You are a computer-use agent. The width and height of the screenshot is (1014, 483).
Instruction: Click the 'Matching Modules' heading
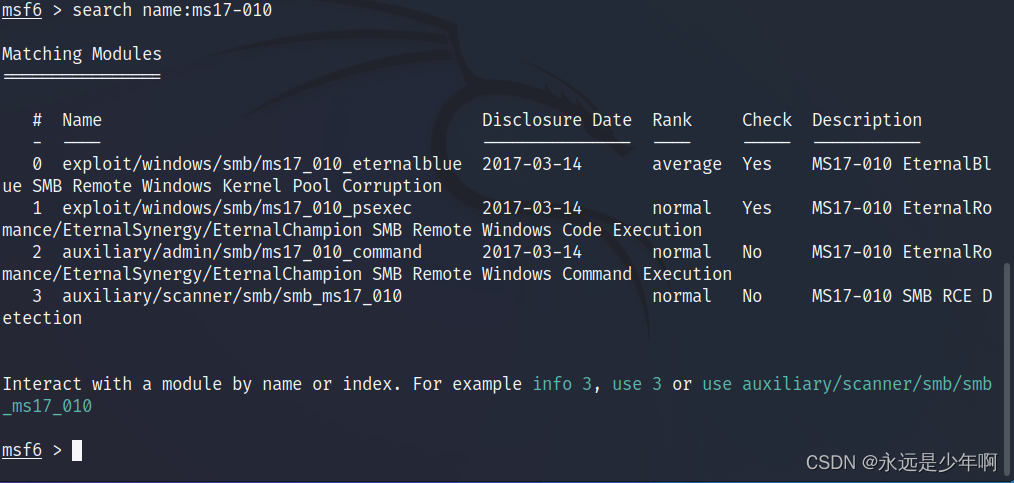pos(82,54)
